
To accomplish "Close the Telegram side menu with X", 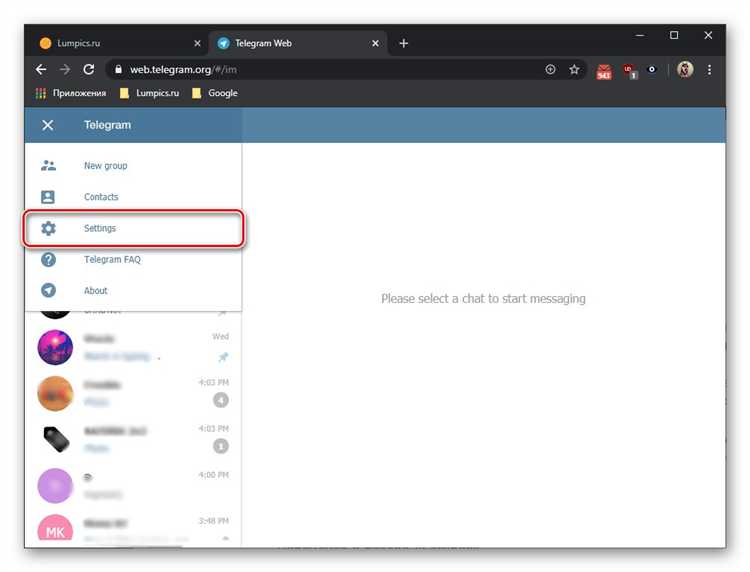I will coord(47,125).
